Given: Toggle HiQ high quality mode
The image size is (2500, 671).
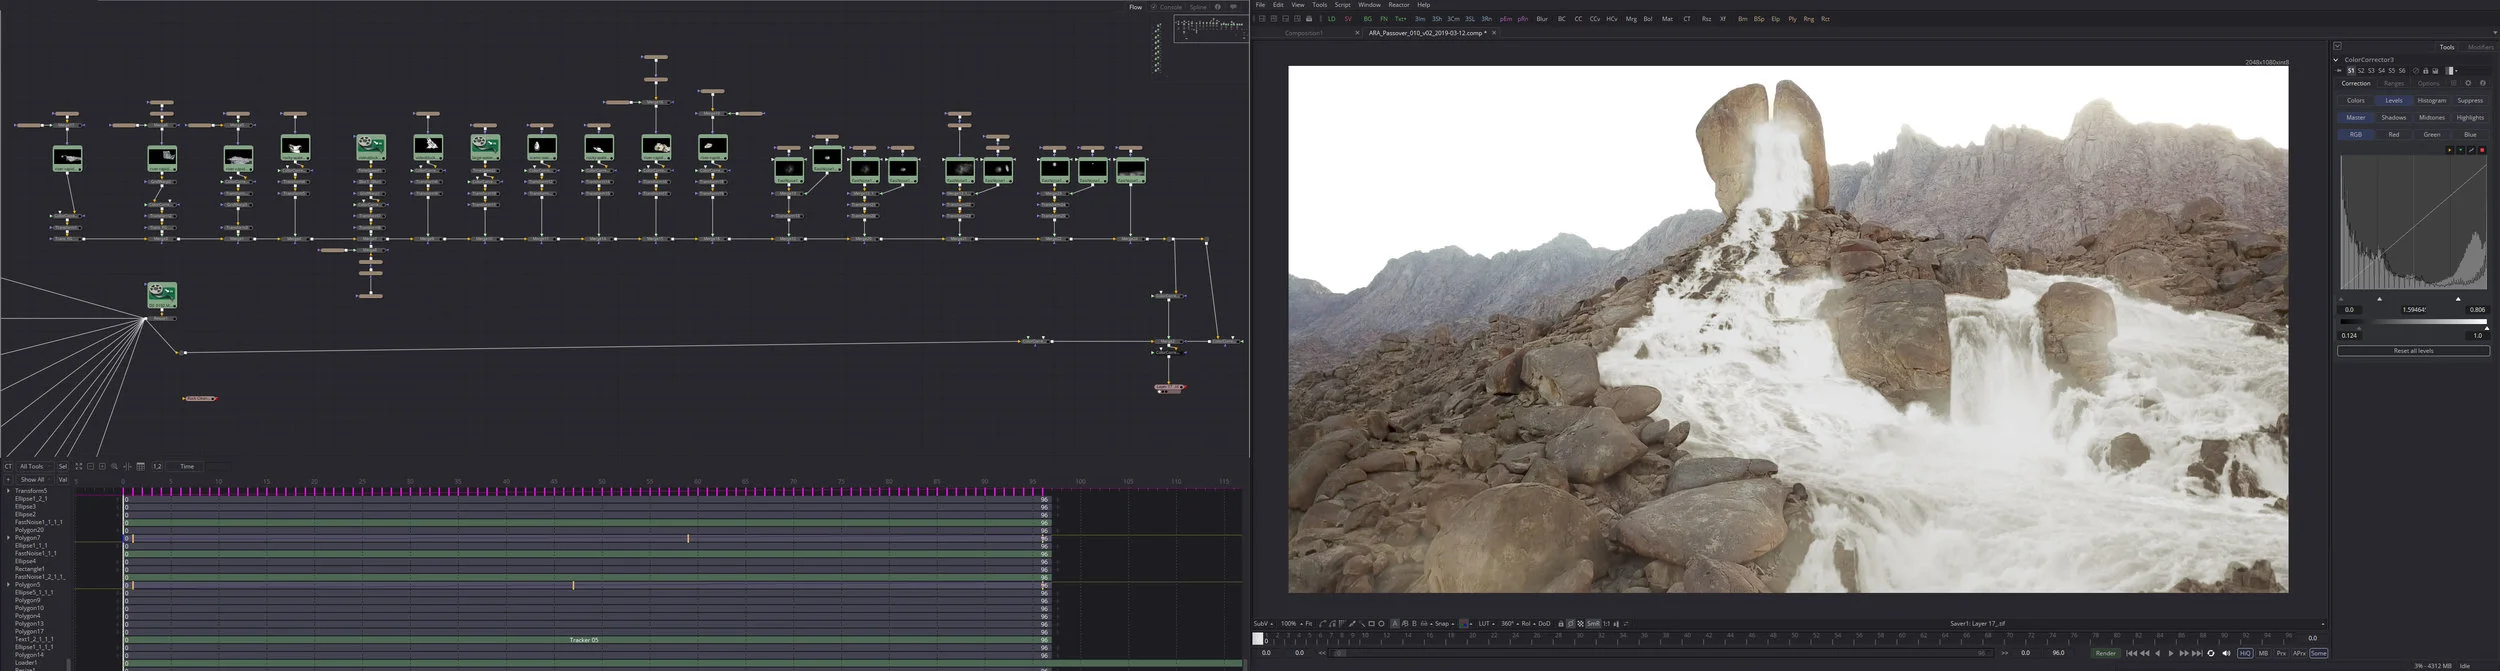Looking at the screenshot, I should click(x=2245, y=653).
